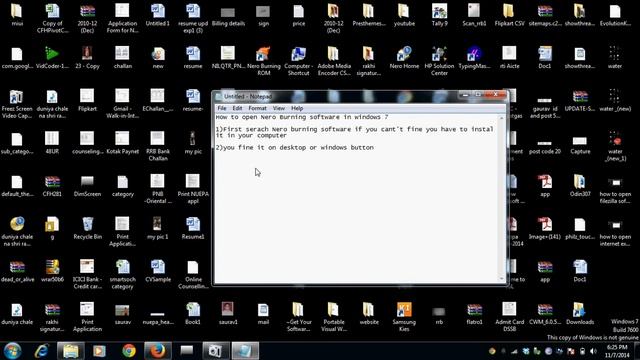Launch Google Chrome from taskbar

(x=129, y=351)
